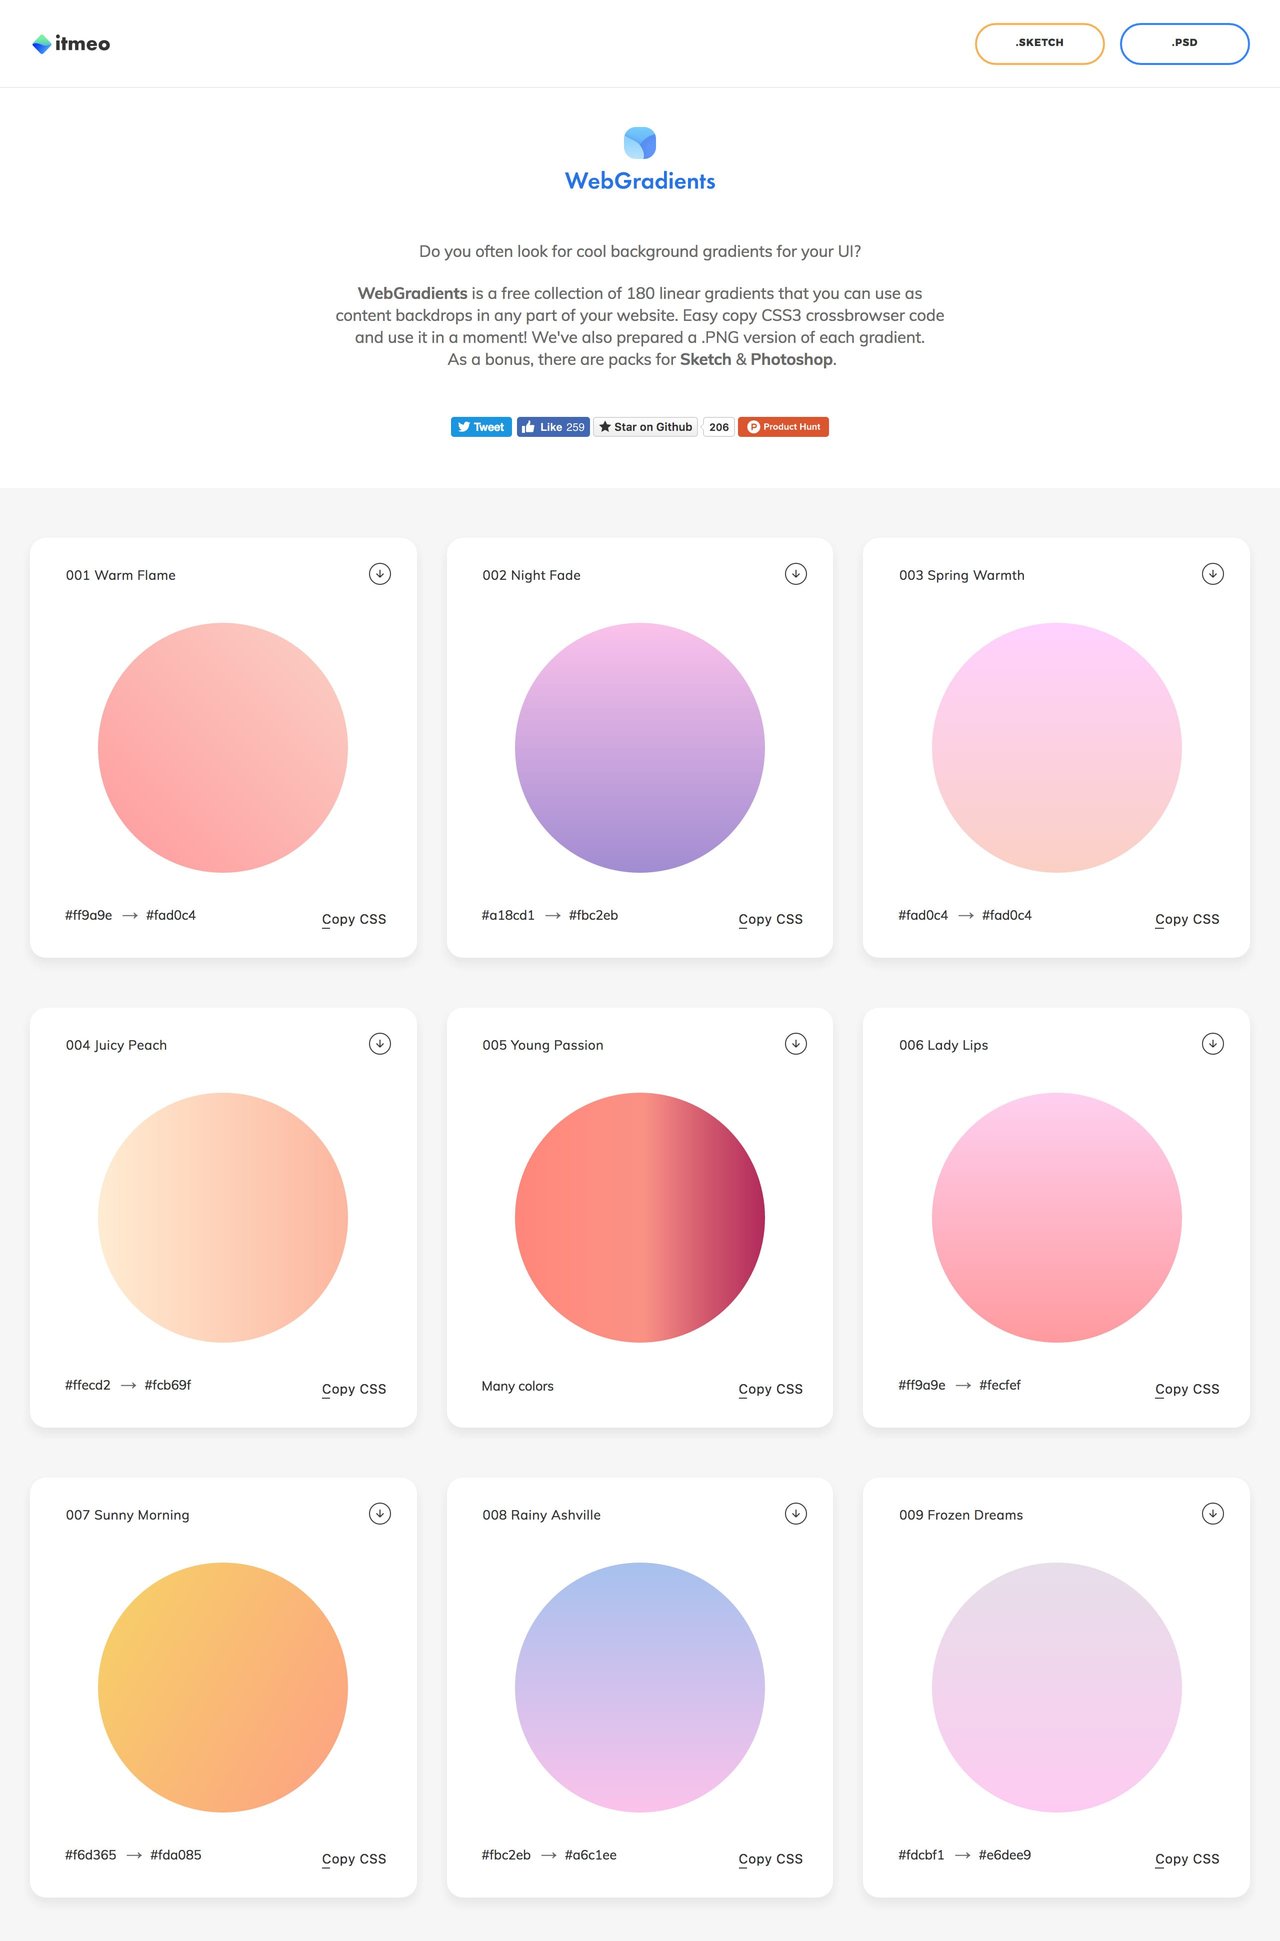Click hex code #fcb69f on Juicy Peach
Image resolution: width=1280 pixels, height=1941 pixels.
[168, 1385]
